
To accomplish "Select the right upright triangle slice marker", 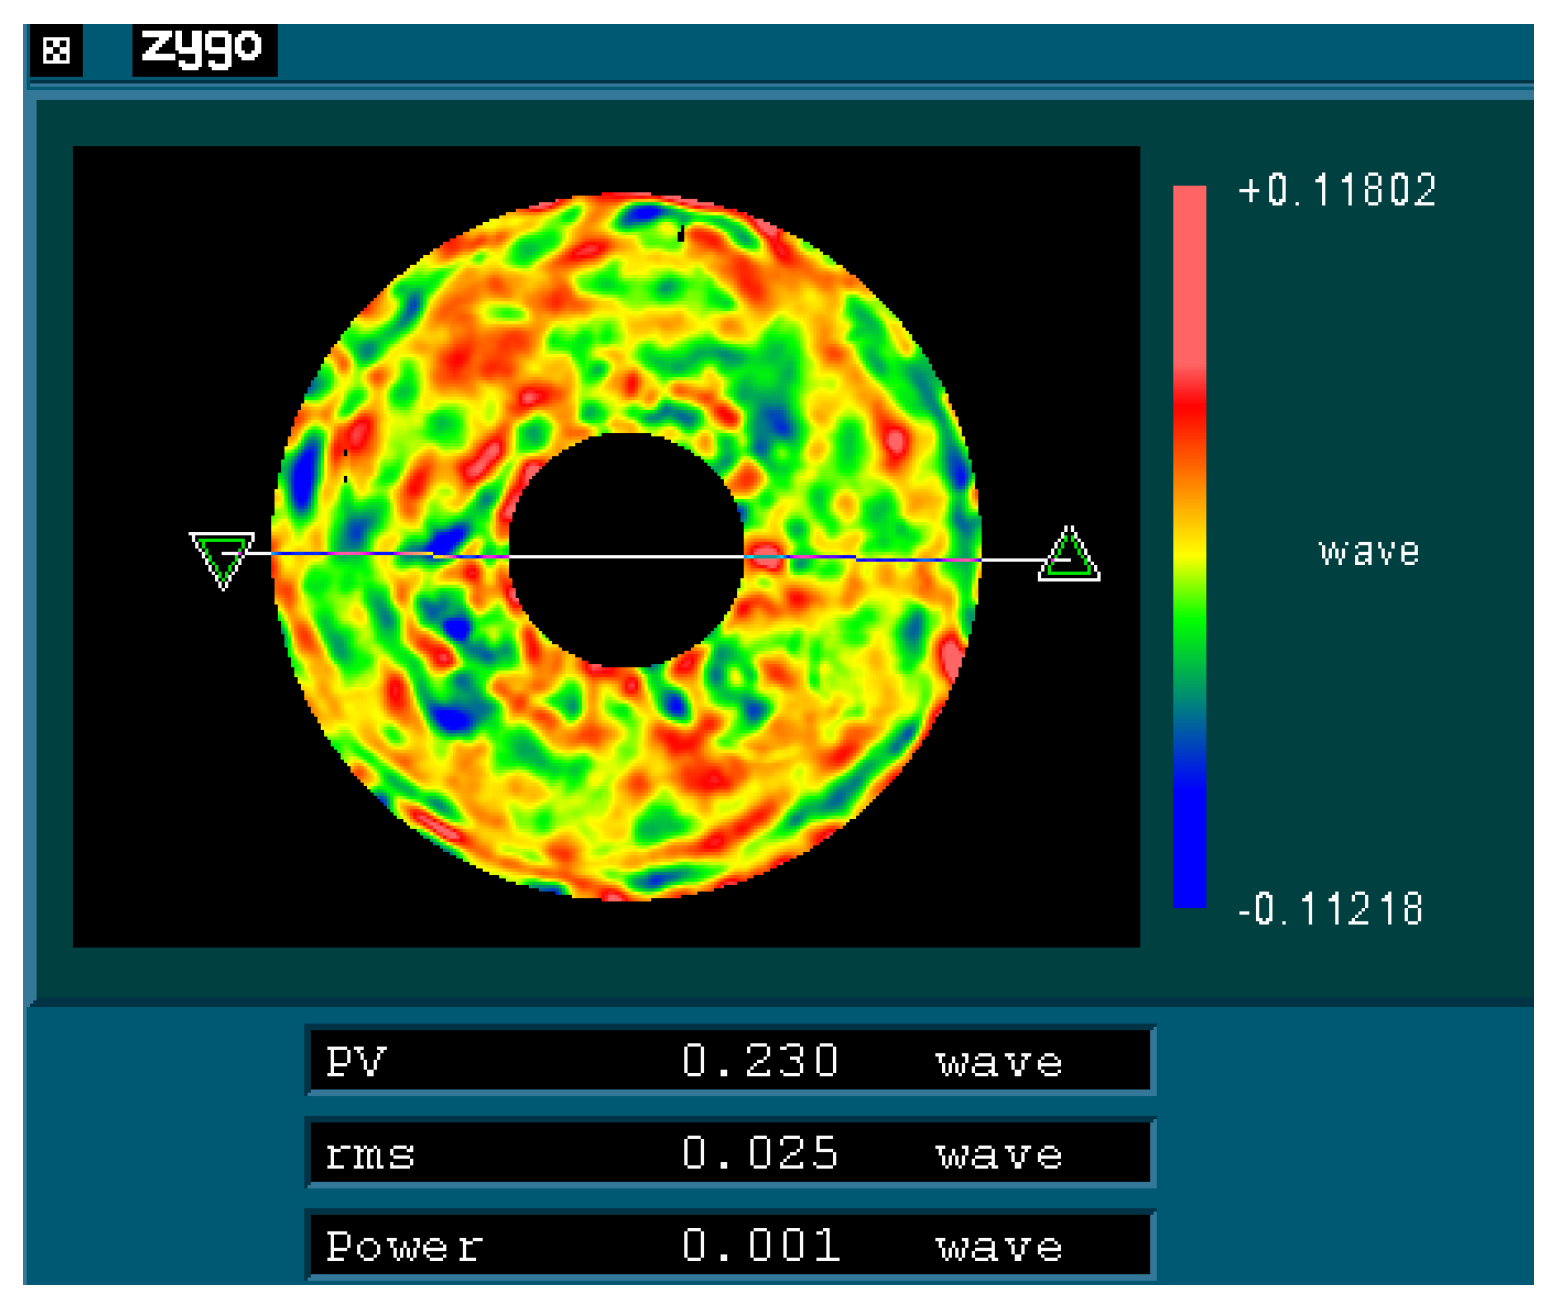I will pos(1069,556).
